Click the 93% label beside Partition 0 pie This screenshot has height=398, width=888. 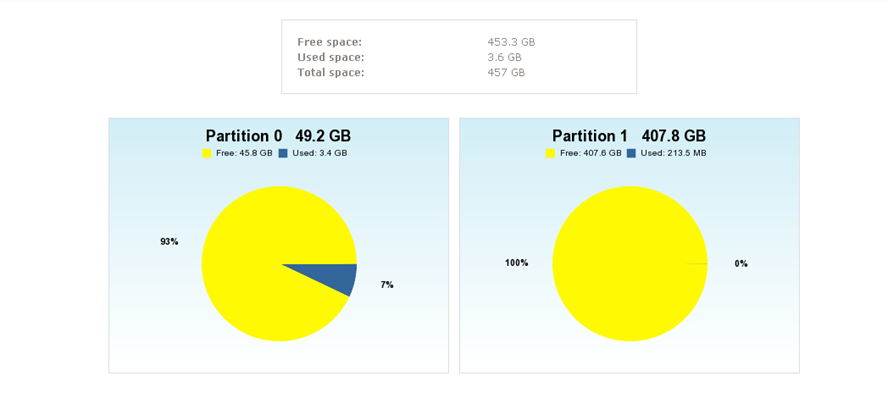coord(169,242)
